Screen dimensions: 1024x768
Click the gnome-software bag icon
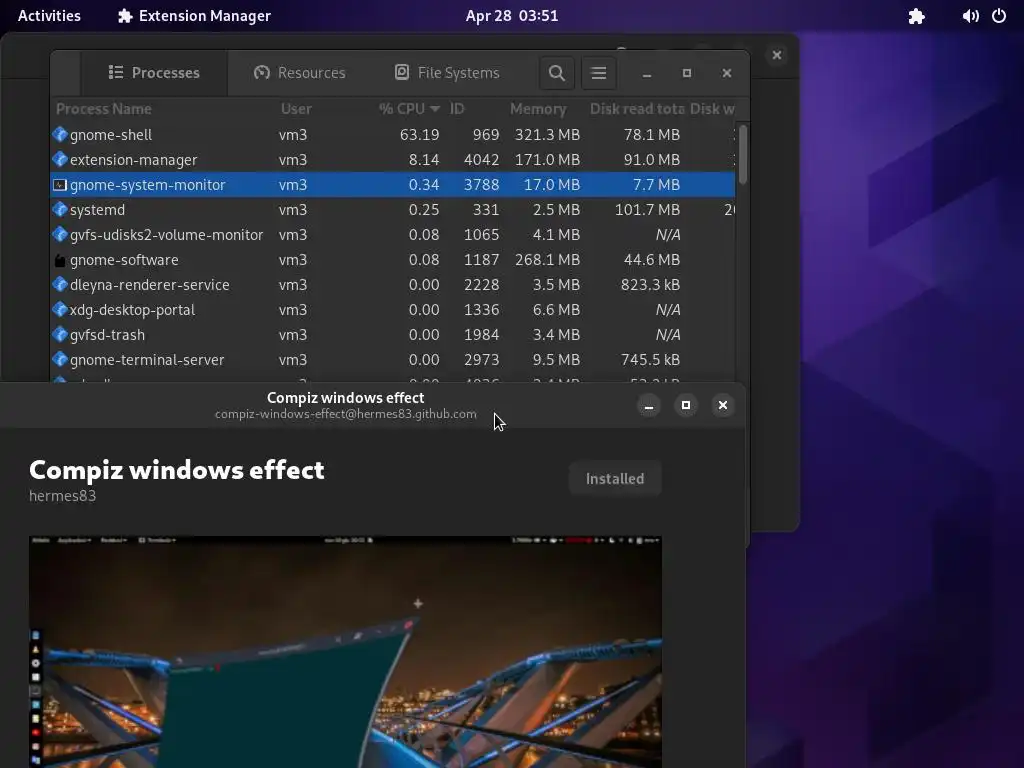(x=59, y=260)
